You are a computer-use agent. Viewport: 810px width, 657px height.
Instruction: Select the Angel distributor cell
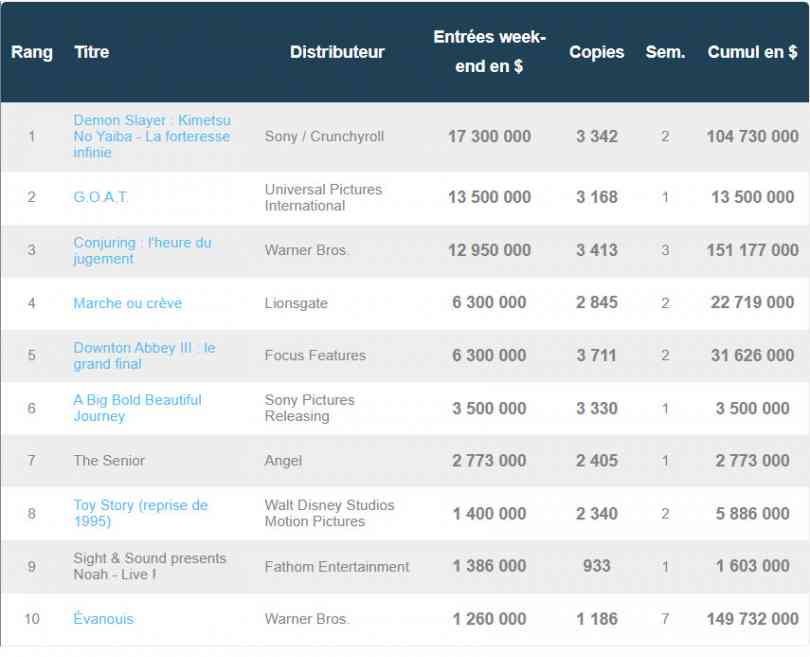pyautogui.click(x=283, y=461)
